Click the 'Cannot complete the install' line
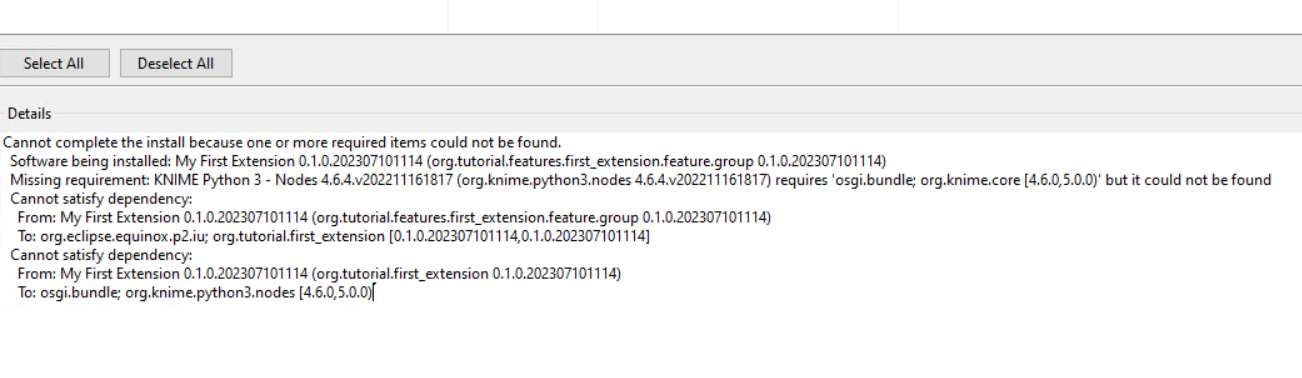This screenshot has width=1302, height=378. click(282, 142)
